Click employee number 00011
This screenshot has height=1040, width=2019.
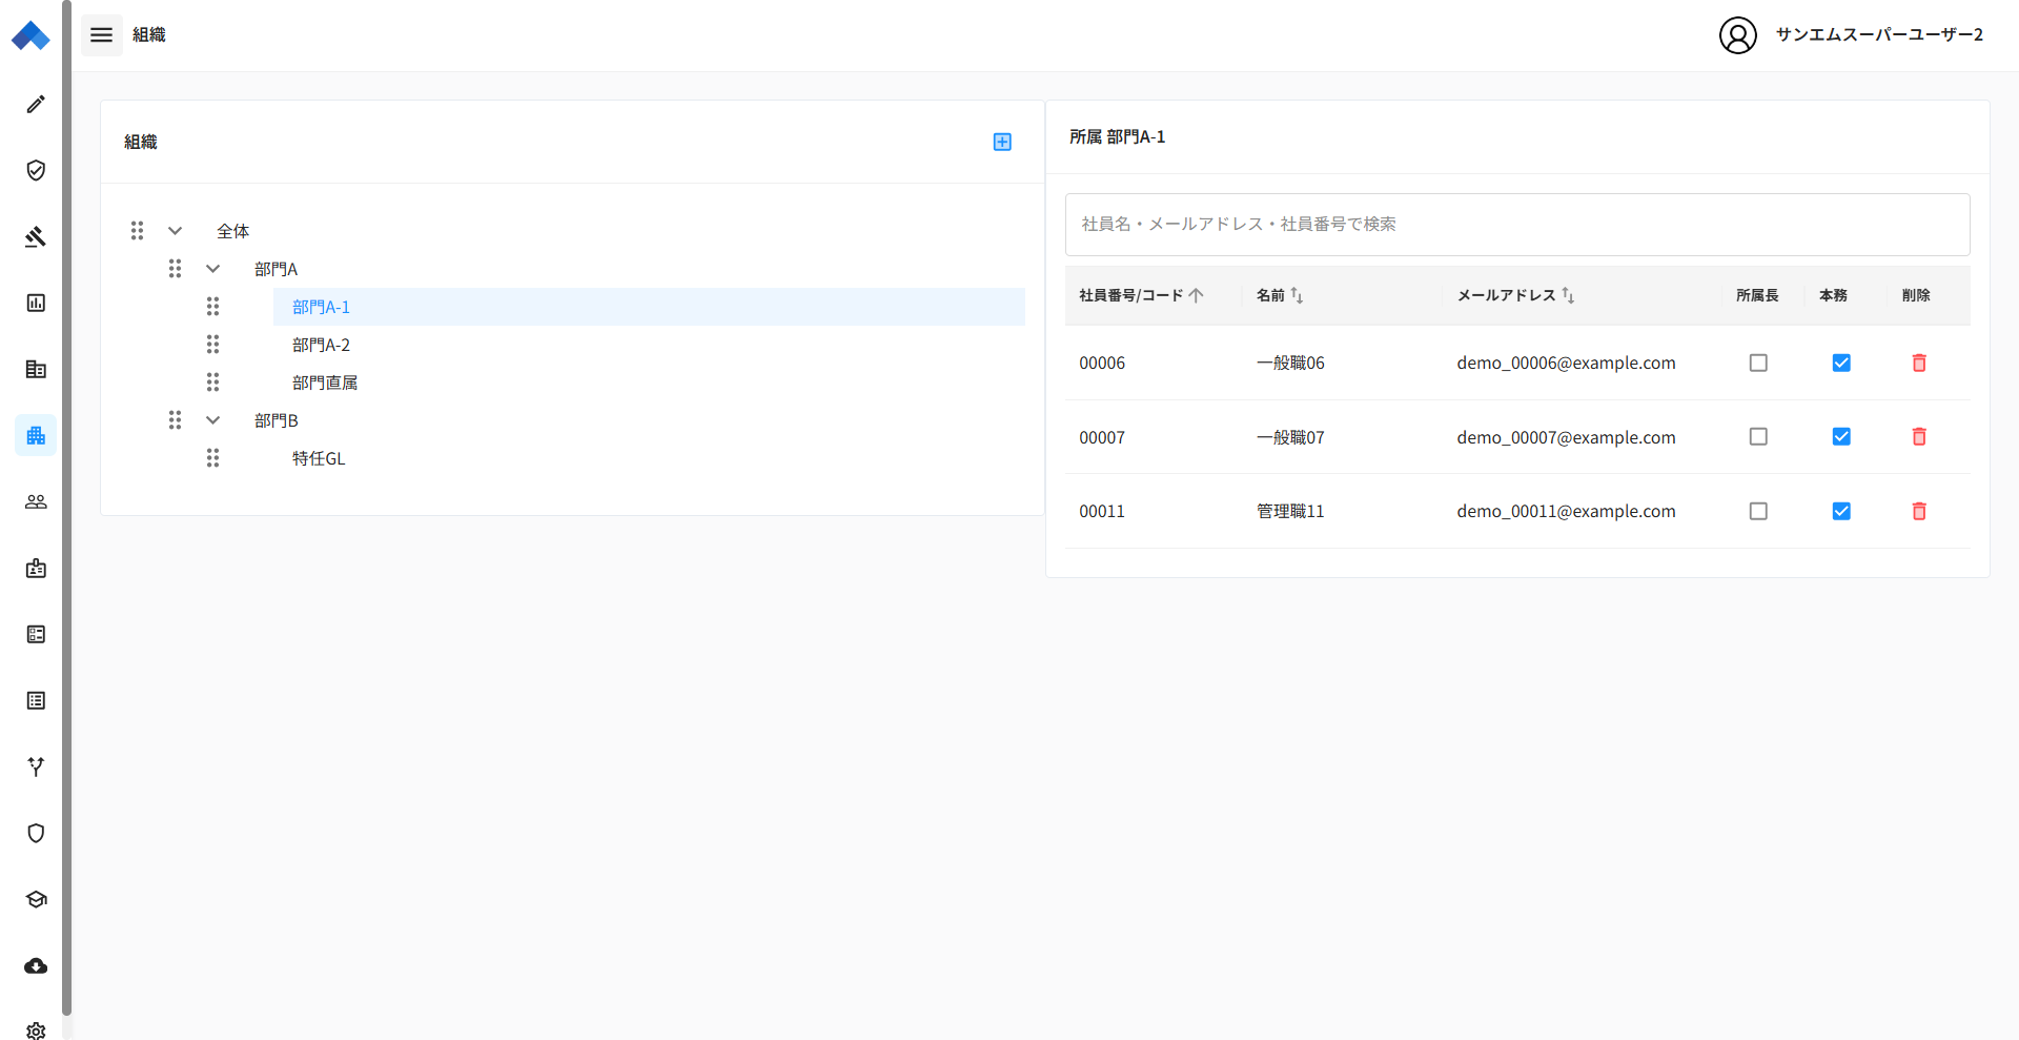1102,511
